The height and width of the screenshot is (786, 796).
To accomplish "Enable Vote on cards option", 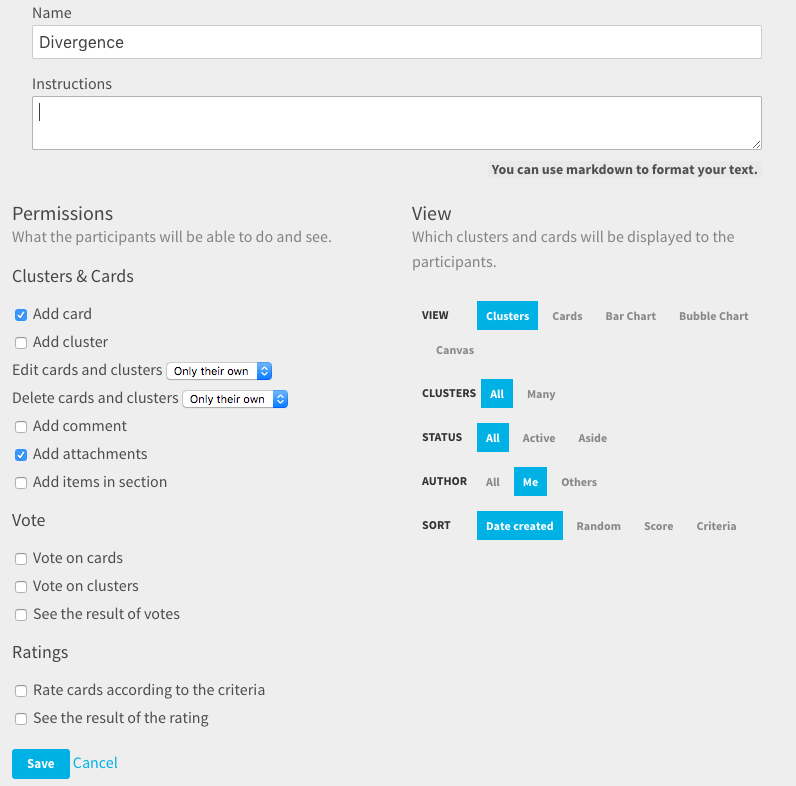I will 21,559.
